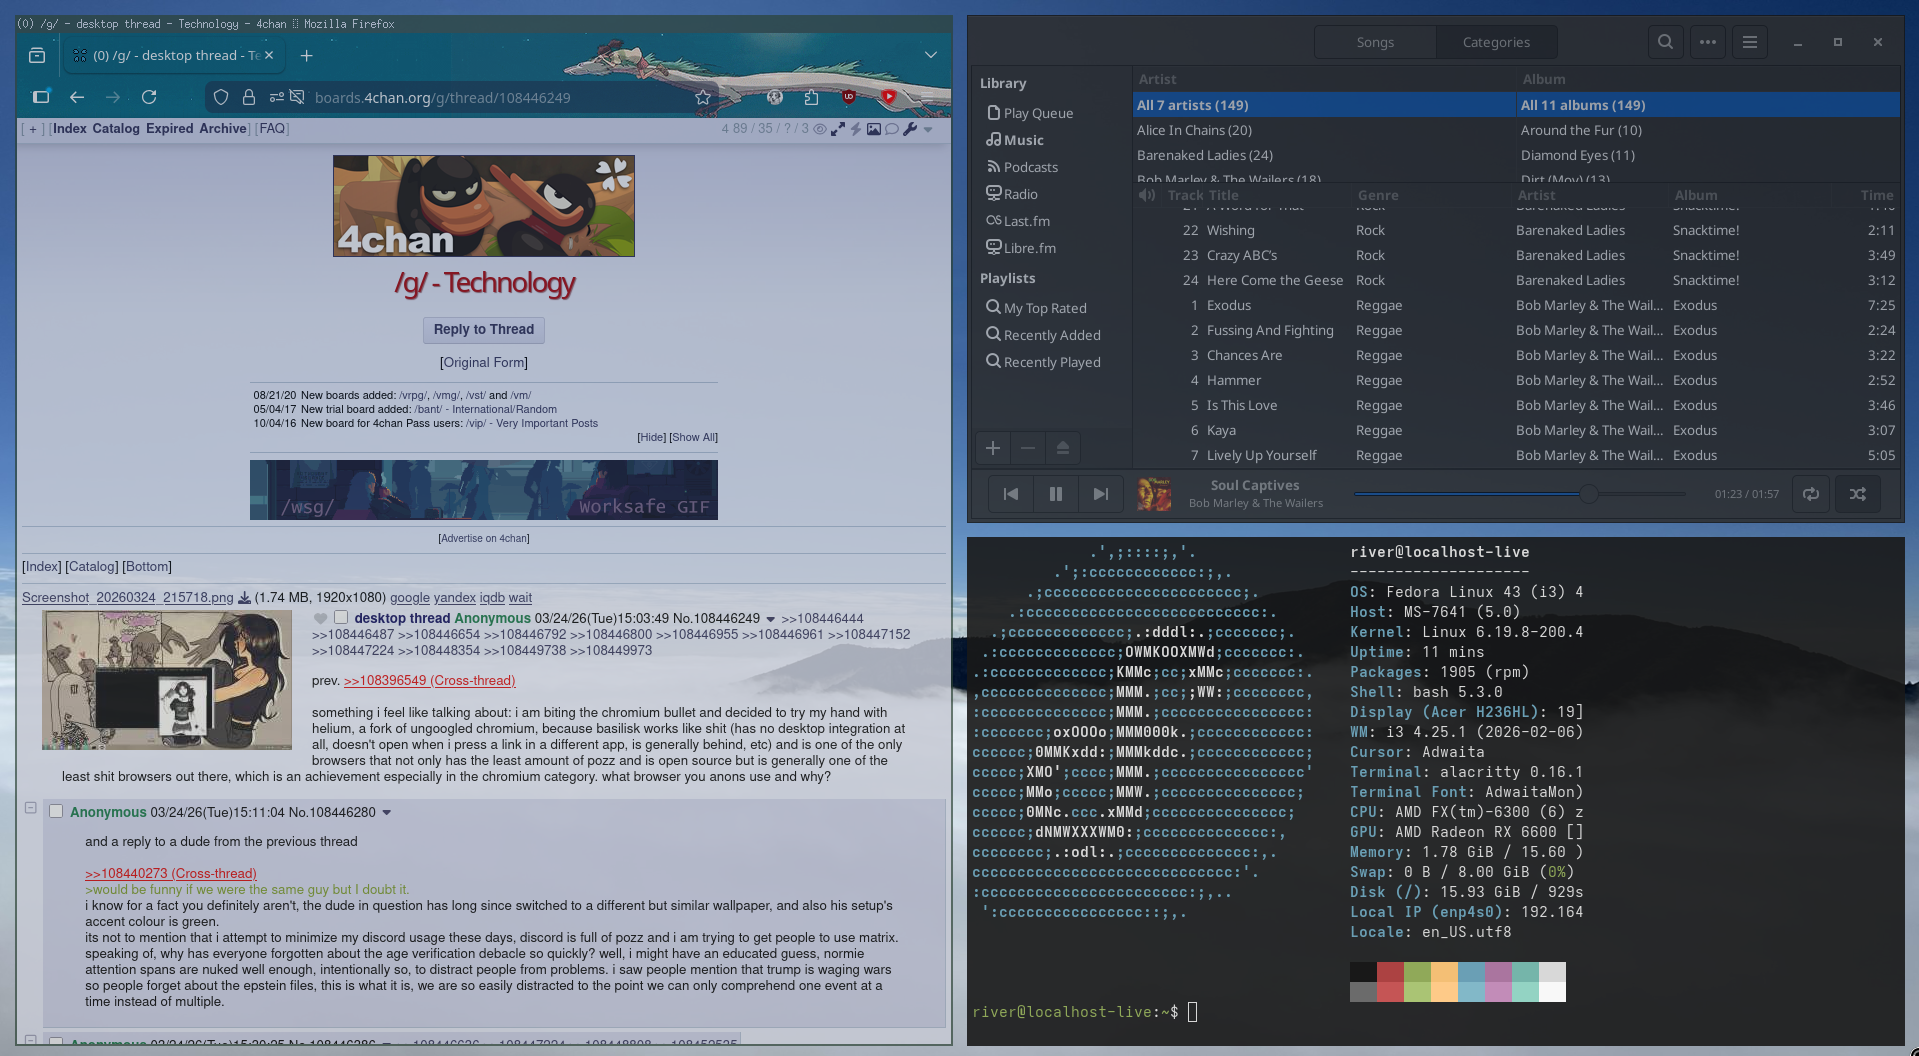This screenshot has width=1919, height=1056.
Task: Click the cross-thread link >>108396549
Action: 430,681
